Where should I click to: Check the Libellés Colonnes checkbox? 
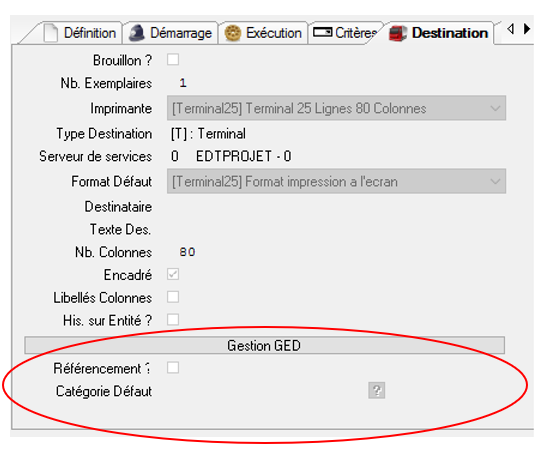(173, 297)
